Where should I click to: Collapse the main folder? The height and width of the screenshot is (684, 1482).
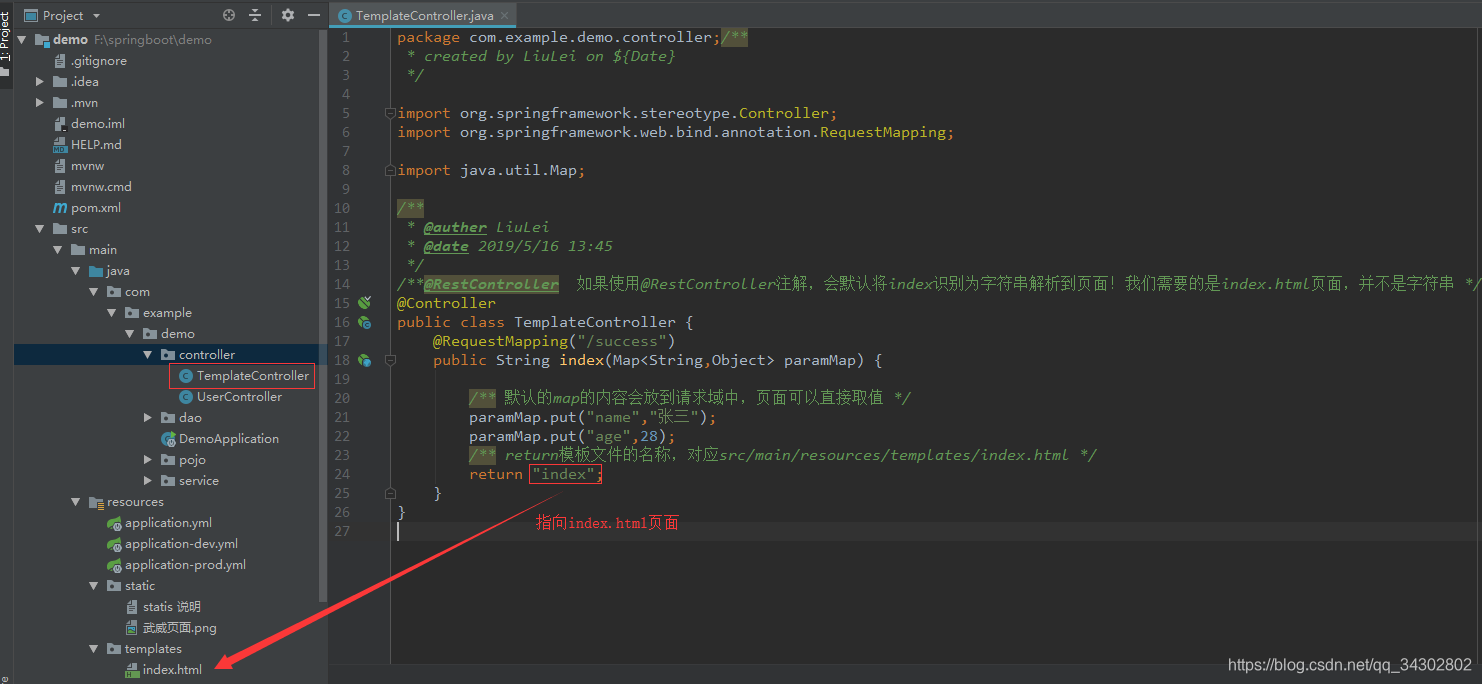tap(58, 250)
